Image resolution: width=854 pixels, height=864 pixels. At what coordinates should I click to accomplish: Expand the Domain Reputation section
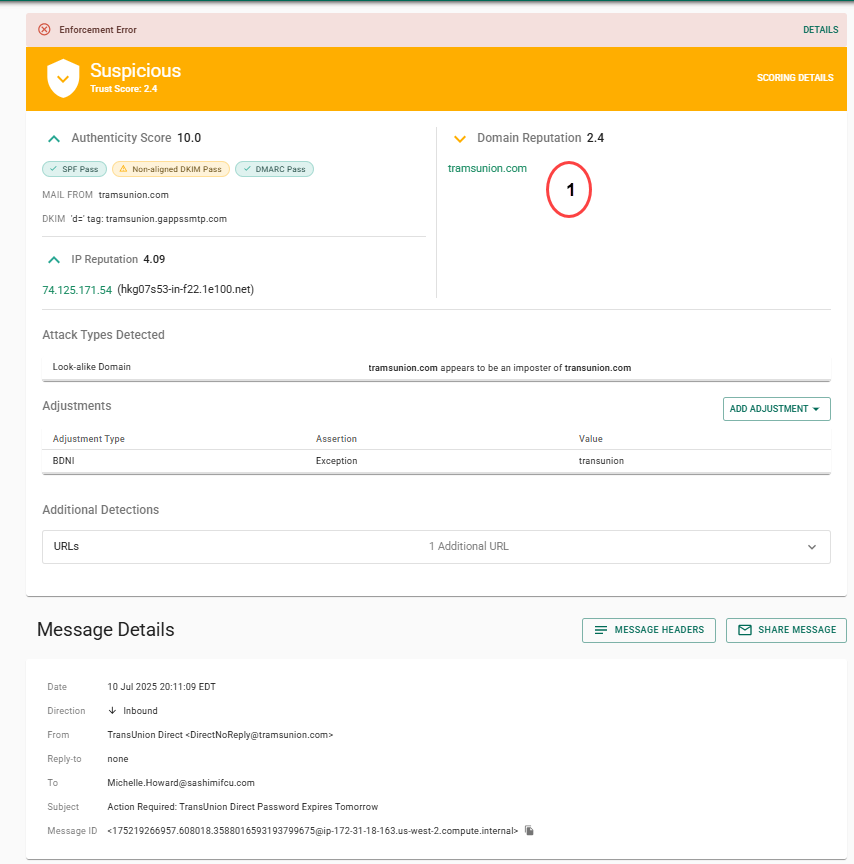pyautogui.click(x=460, y=138)
